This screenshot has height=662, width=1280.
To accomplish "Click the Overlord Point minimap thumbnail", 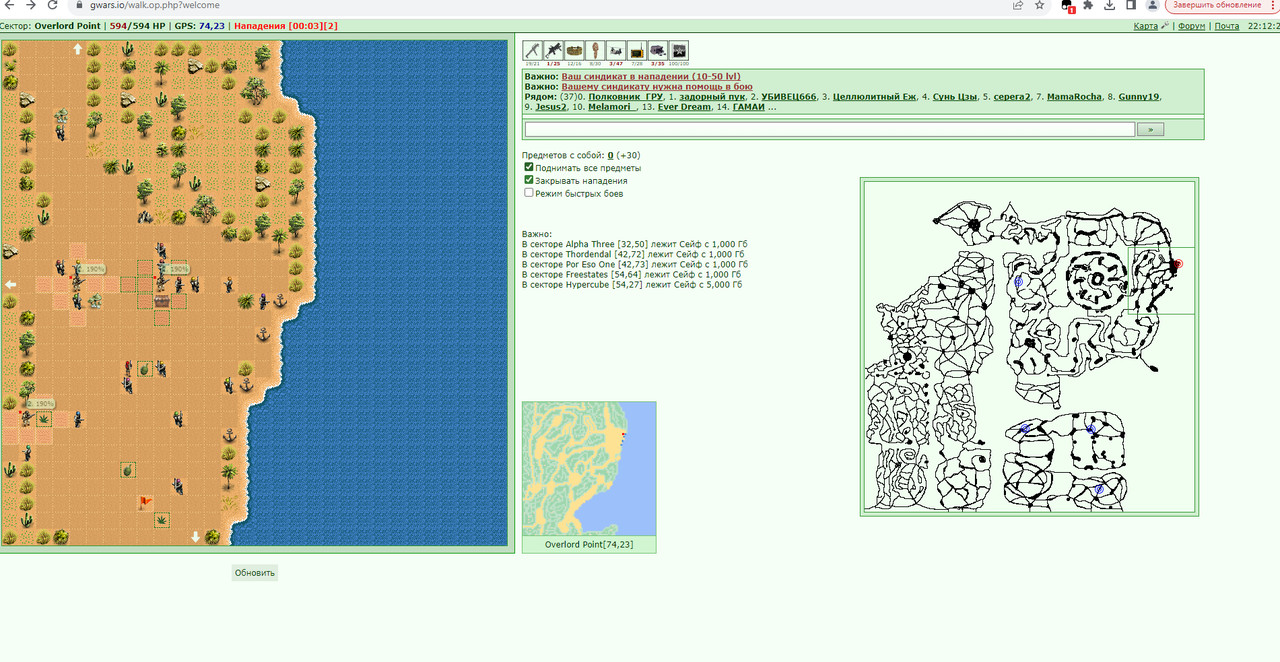I will 589,469.
